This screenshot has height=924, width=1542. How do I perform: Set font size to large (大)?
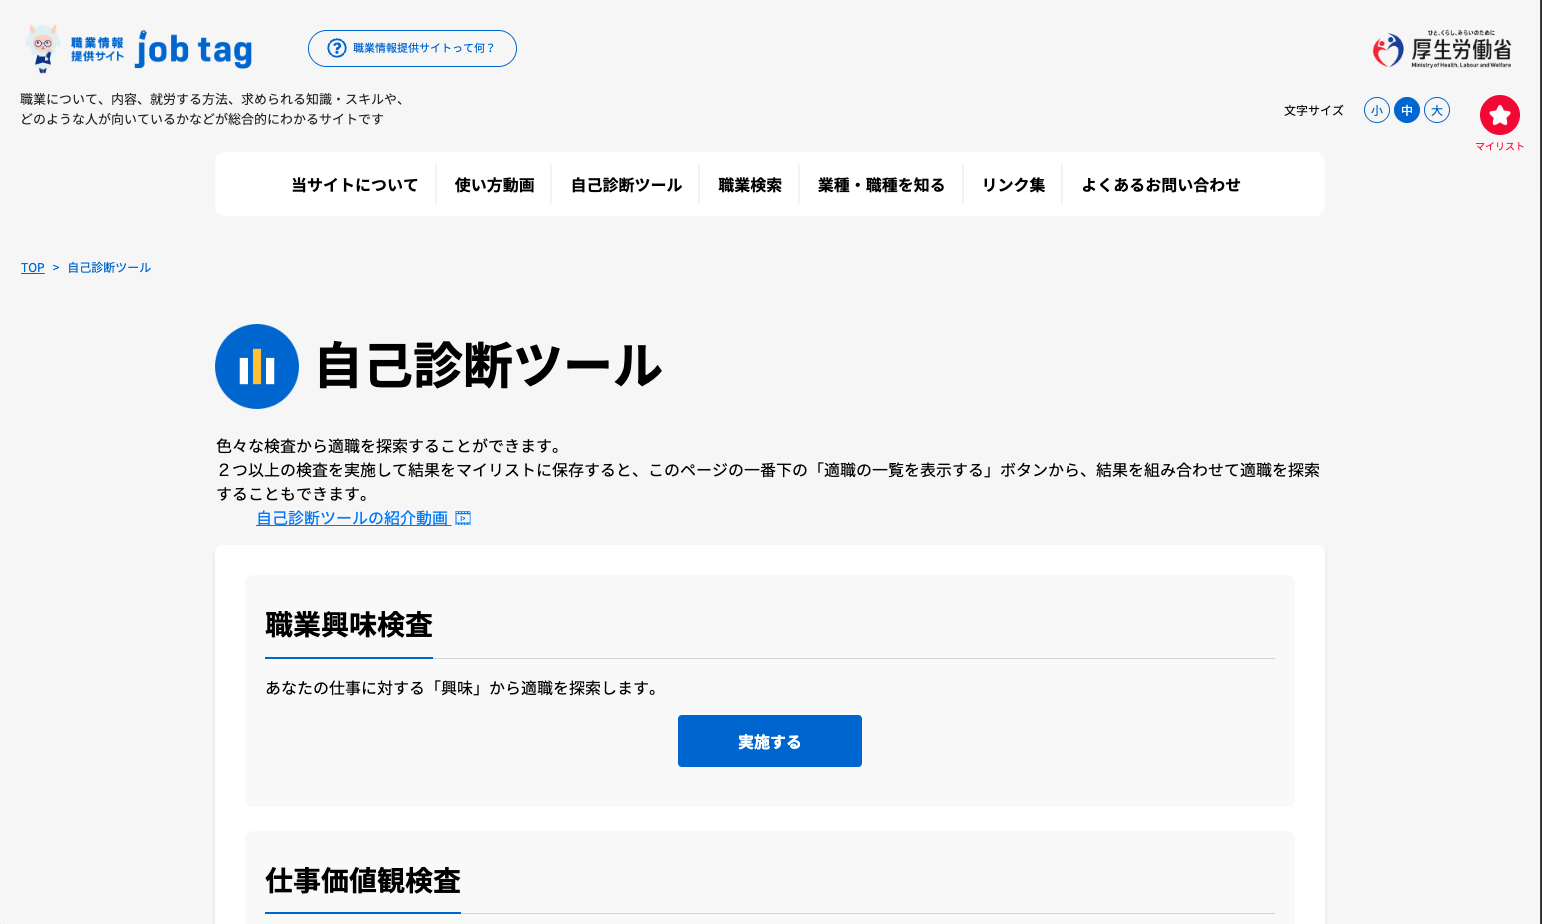point(1437,111)
